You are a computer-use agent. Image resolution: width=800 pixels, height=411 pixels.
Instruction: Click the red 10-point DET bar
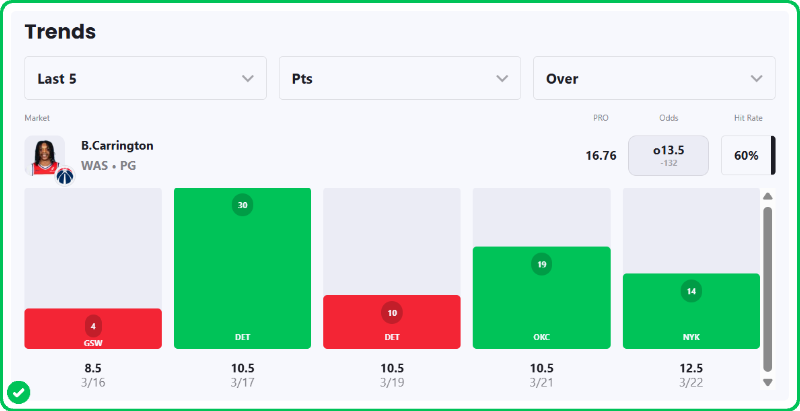click(392, 322)
